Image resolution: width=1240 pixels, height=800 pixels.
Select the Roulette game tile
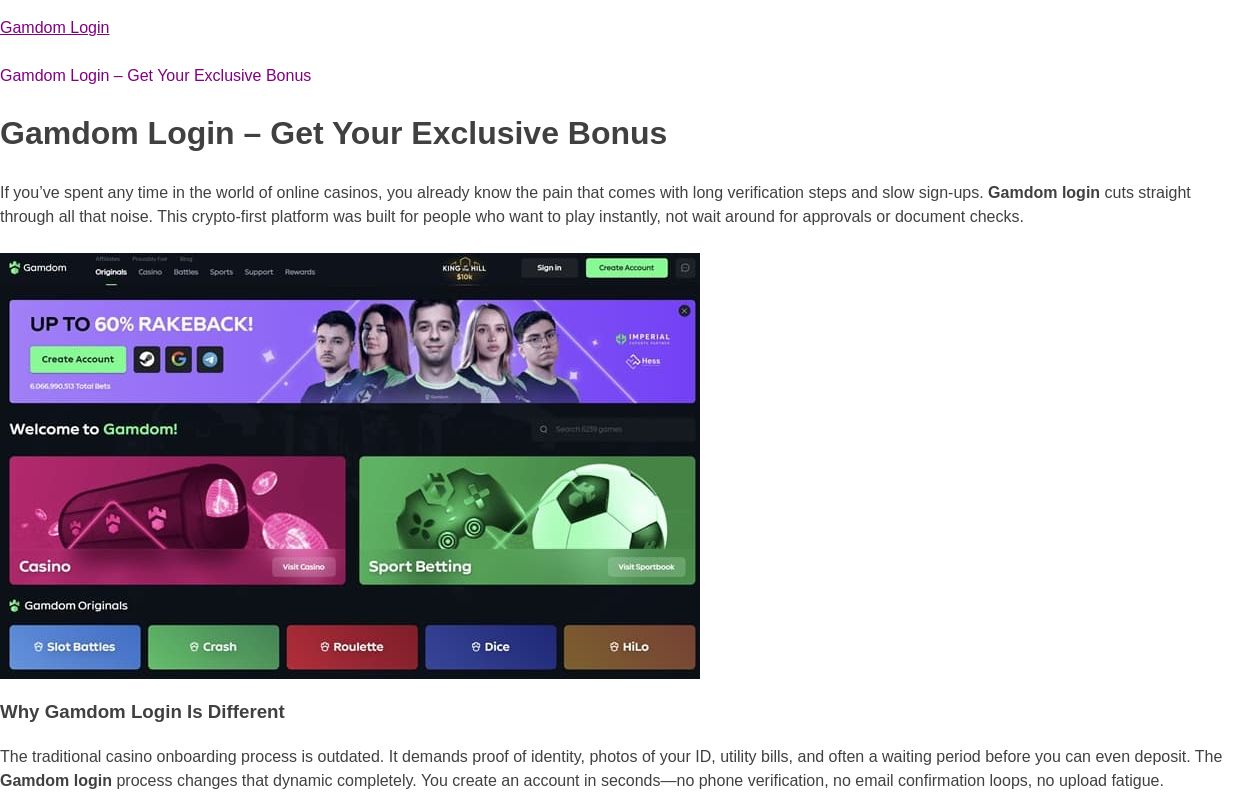352,647
